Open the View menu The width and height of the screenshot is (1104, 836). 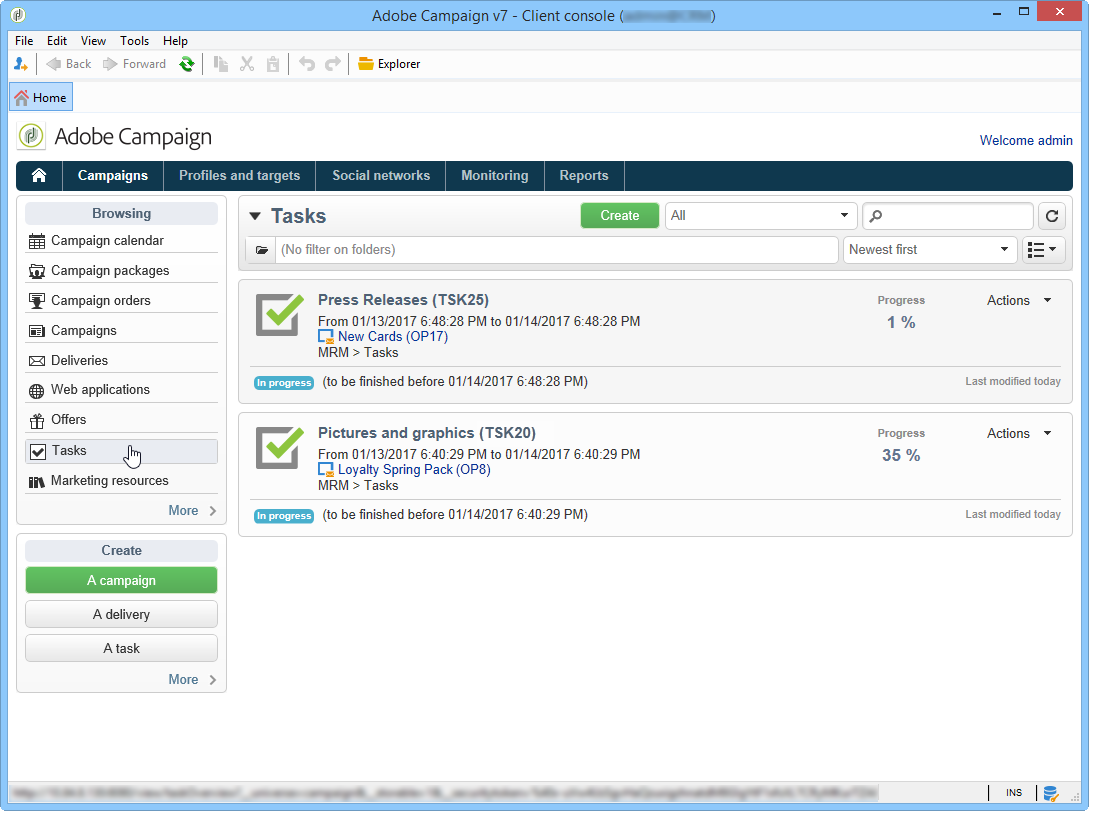point(93,41)
